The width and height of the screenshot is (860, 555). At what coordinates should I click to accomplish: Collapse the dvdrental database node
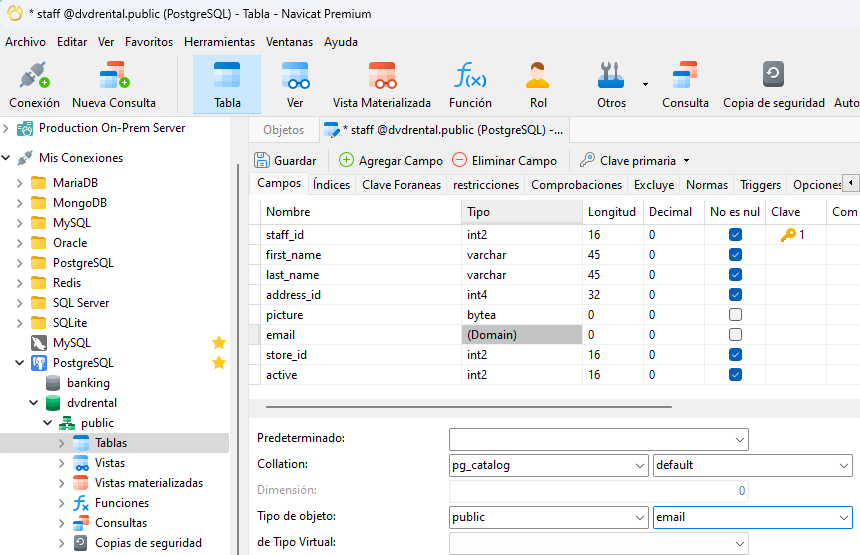pos(33,403)
